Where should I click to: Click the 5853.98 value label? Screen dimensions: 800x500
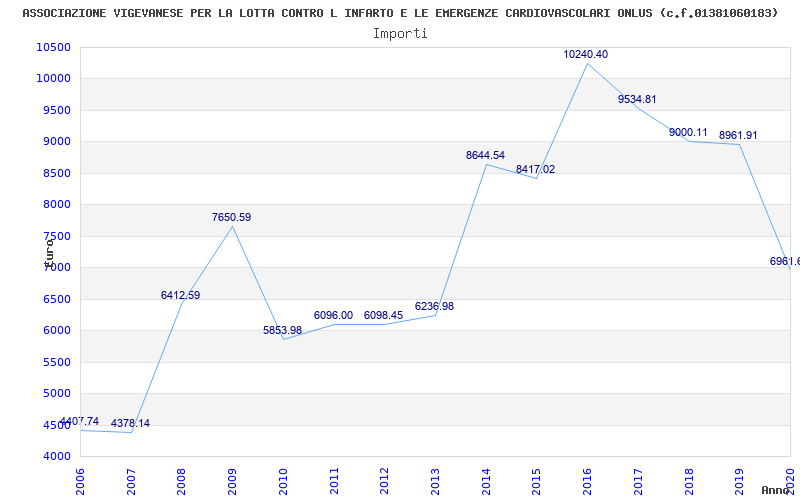(x=283, y=330)
